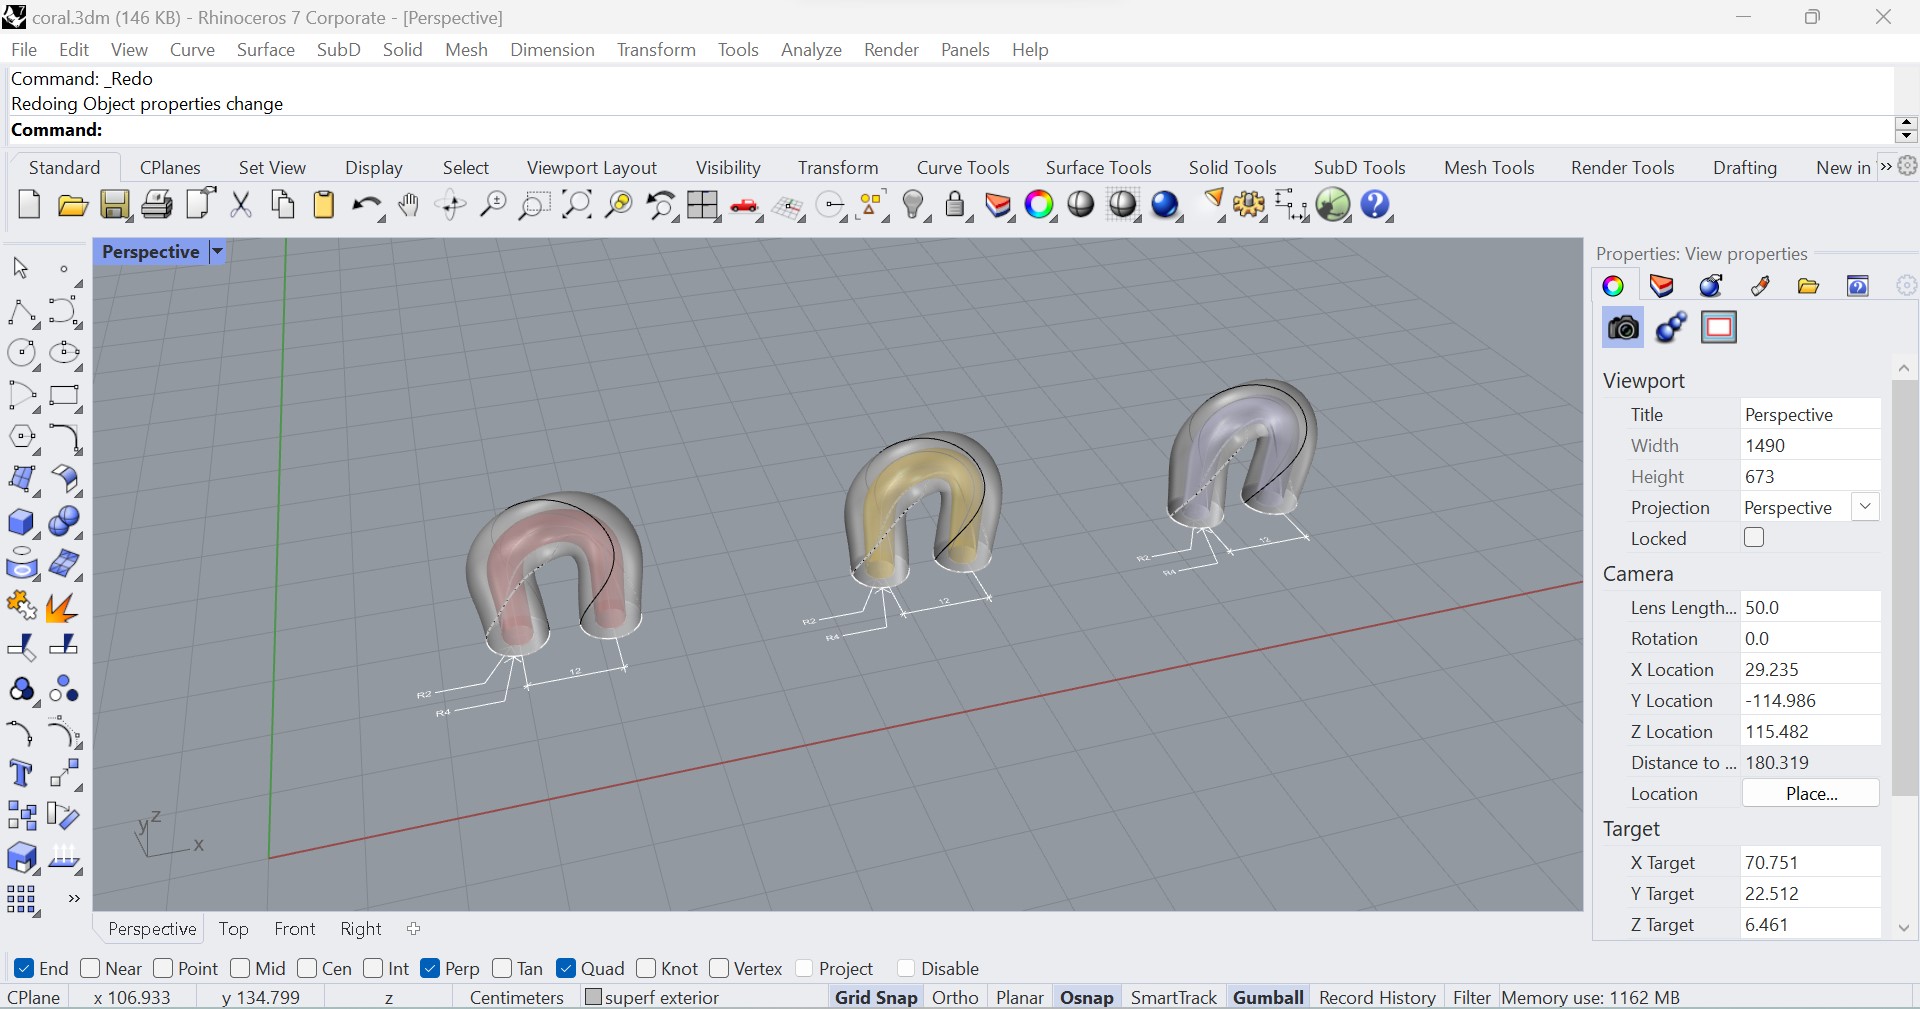1920x1009 pixels.
Task: Open the SubD menu
Action: click(338, 50)
